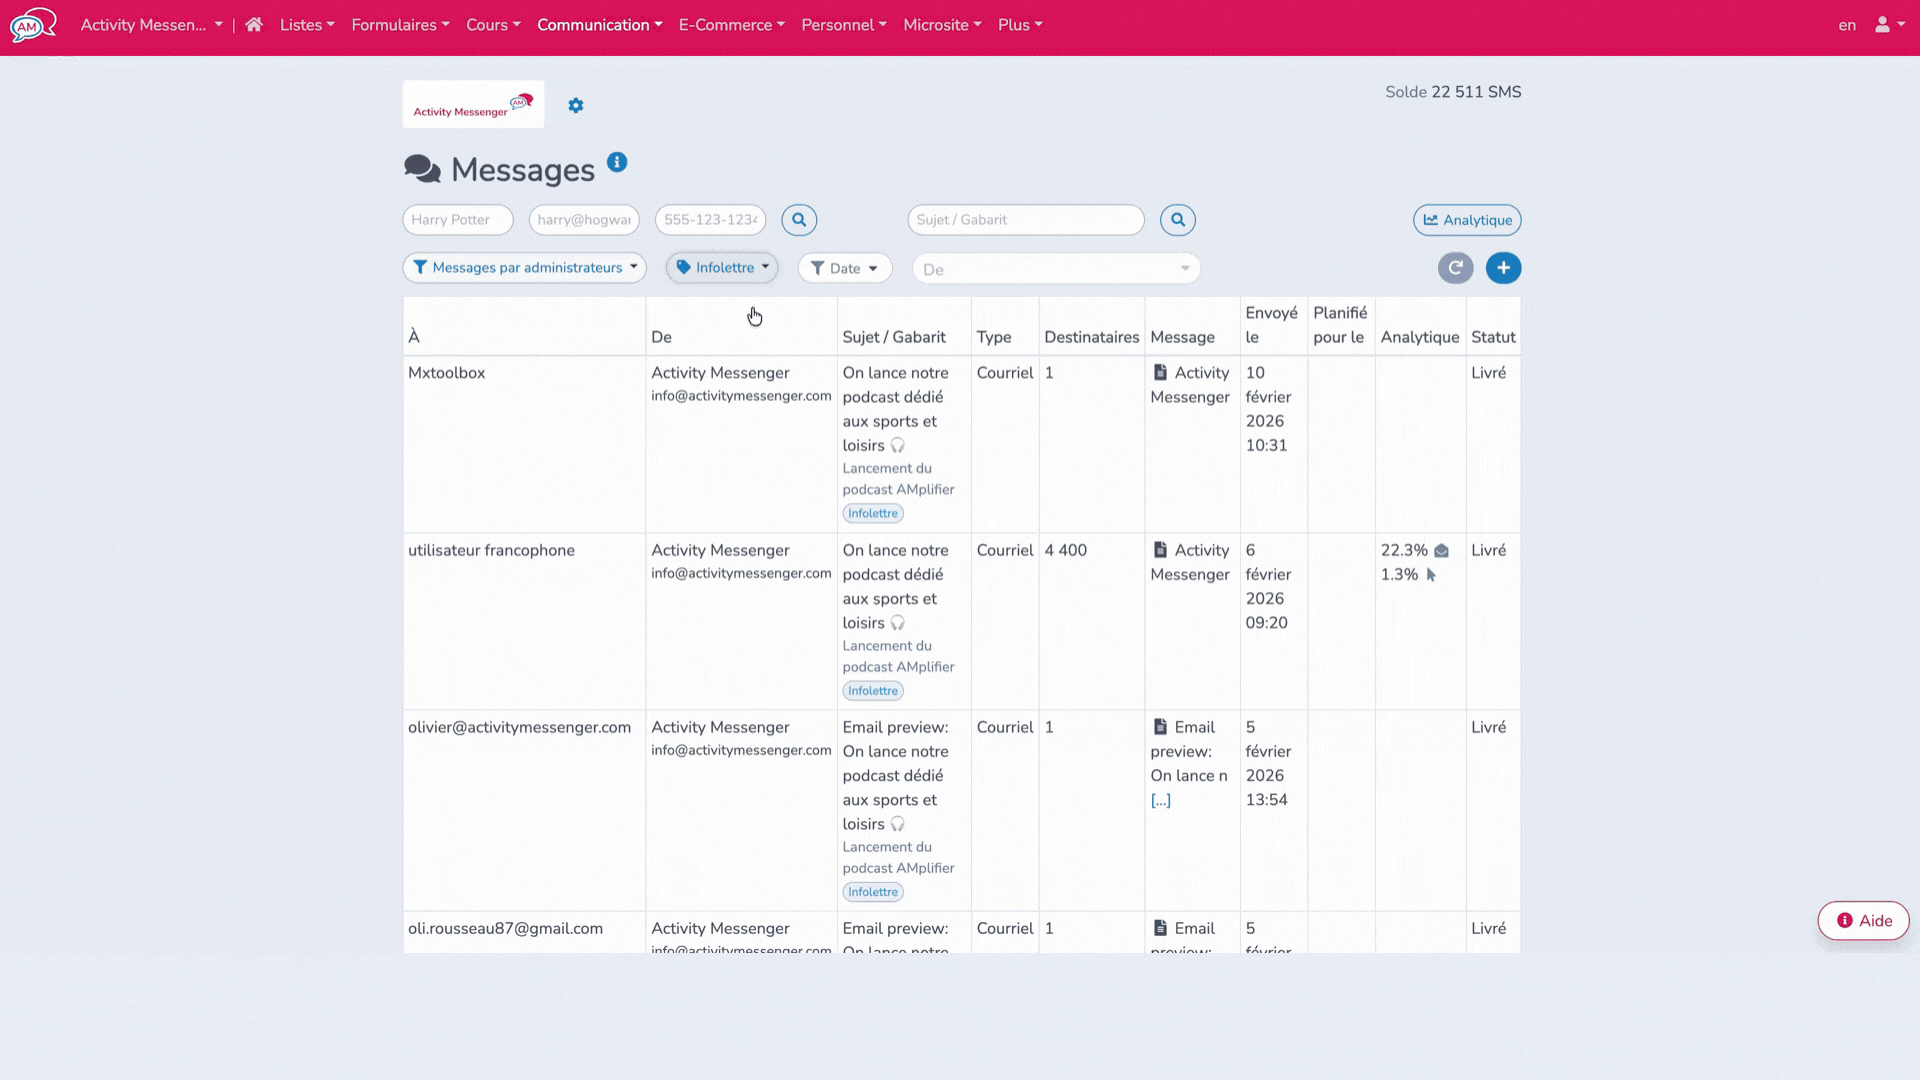Image resolution: width=1920 pixels, height=1080 pixels.
Task: Click the AM speech bubble logo top left
Action: [33, 25]
